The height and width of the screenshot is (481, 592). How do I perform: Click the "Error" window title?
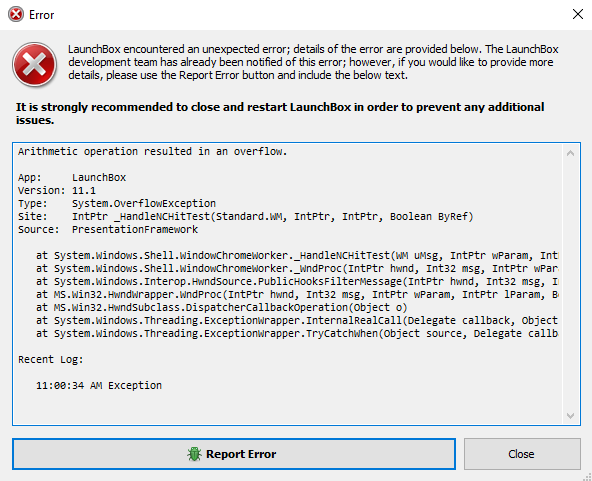tap(42, 15)
